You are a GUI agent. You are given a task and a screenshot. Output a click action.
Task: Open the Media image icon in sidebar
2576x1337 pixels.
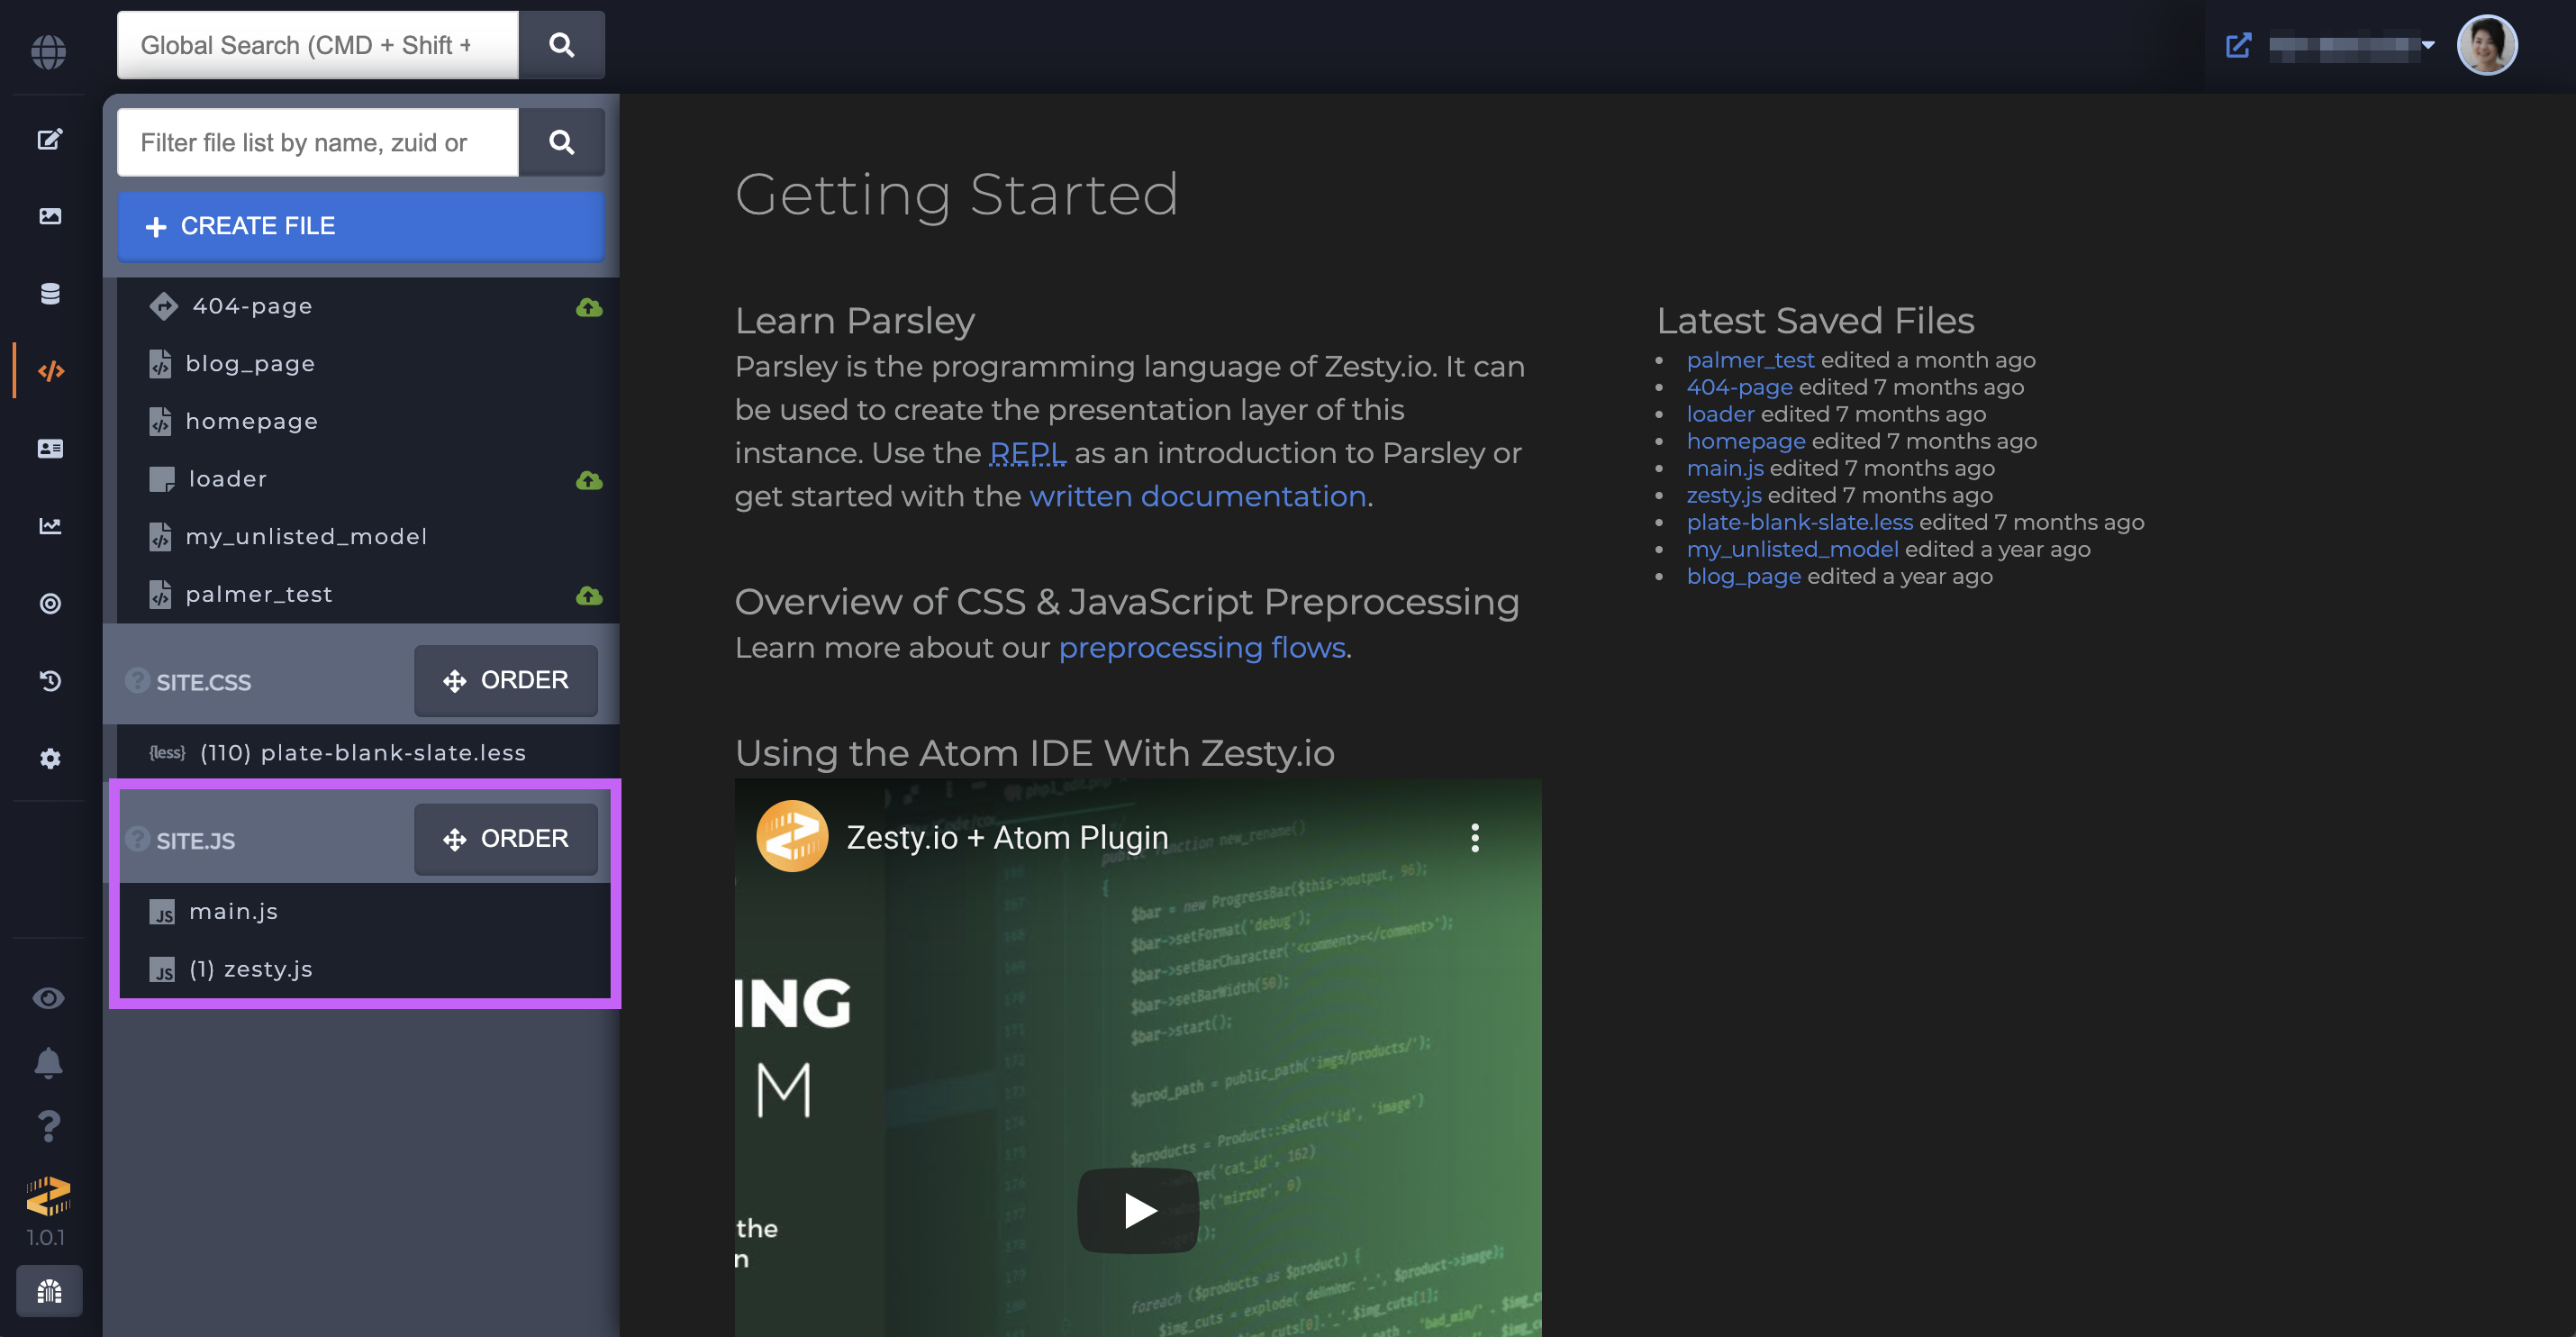50,216
